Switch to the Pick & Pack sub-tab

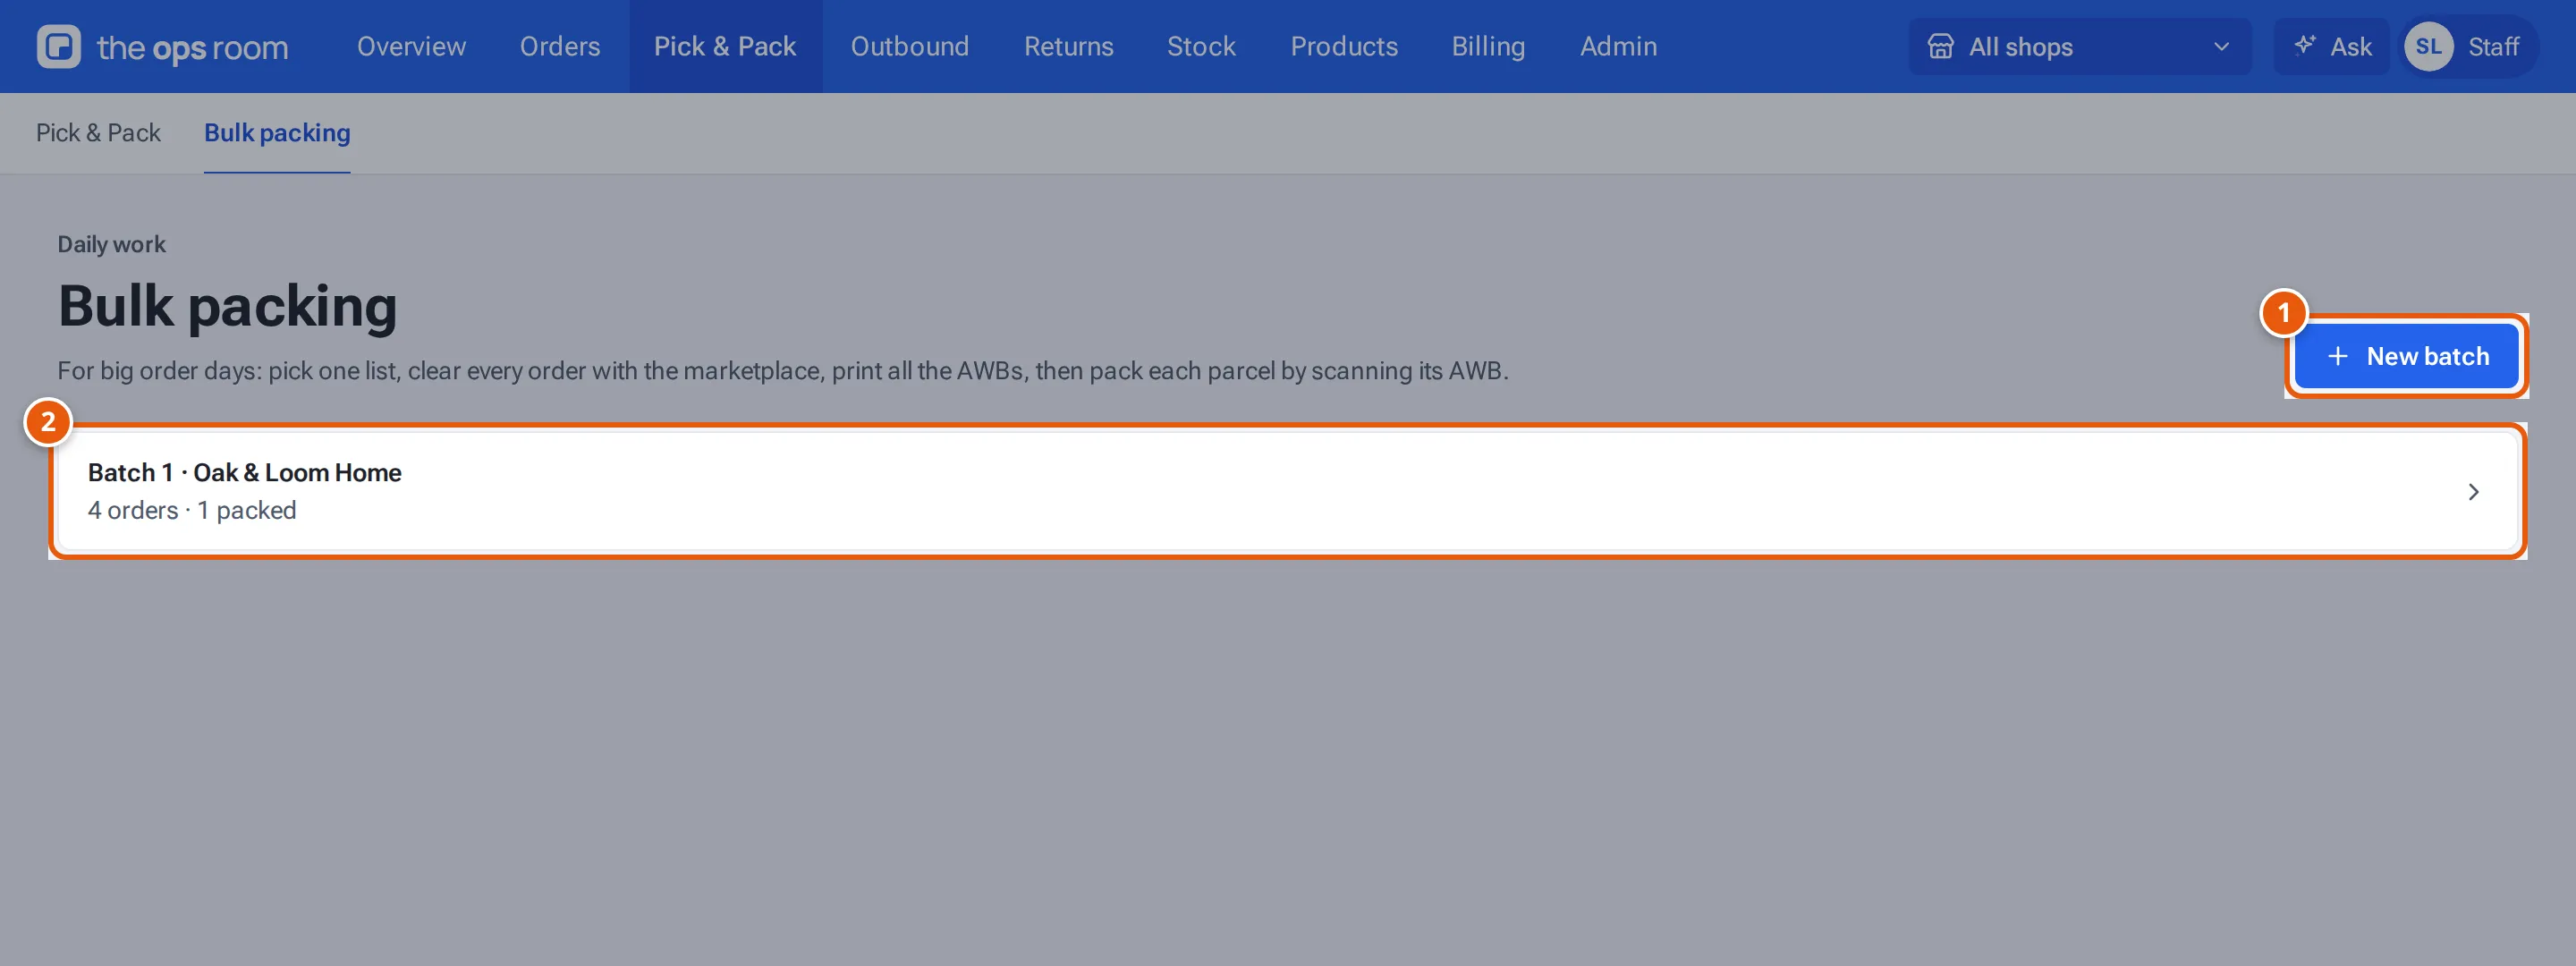pyautogui.click(x=98, y=133)
